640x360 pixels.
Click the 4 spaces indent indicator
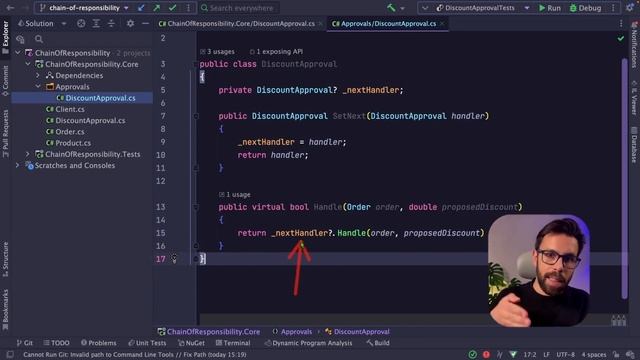pyautogui.click(x=594, y=354)
